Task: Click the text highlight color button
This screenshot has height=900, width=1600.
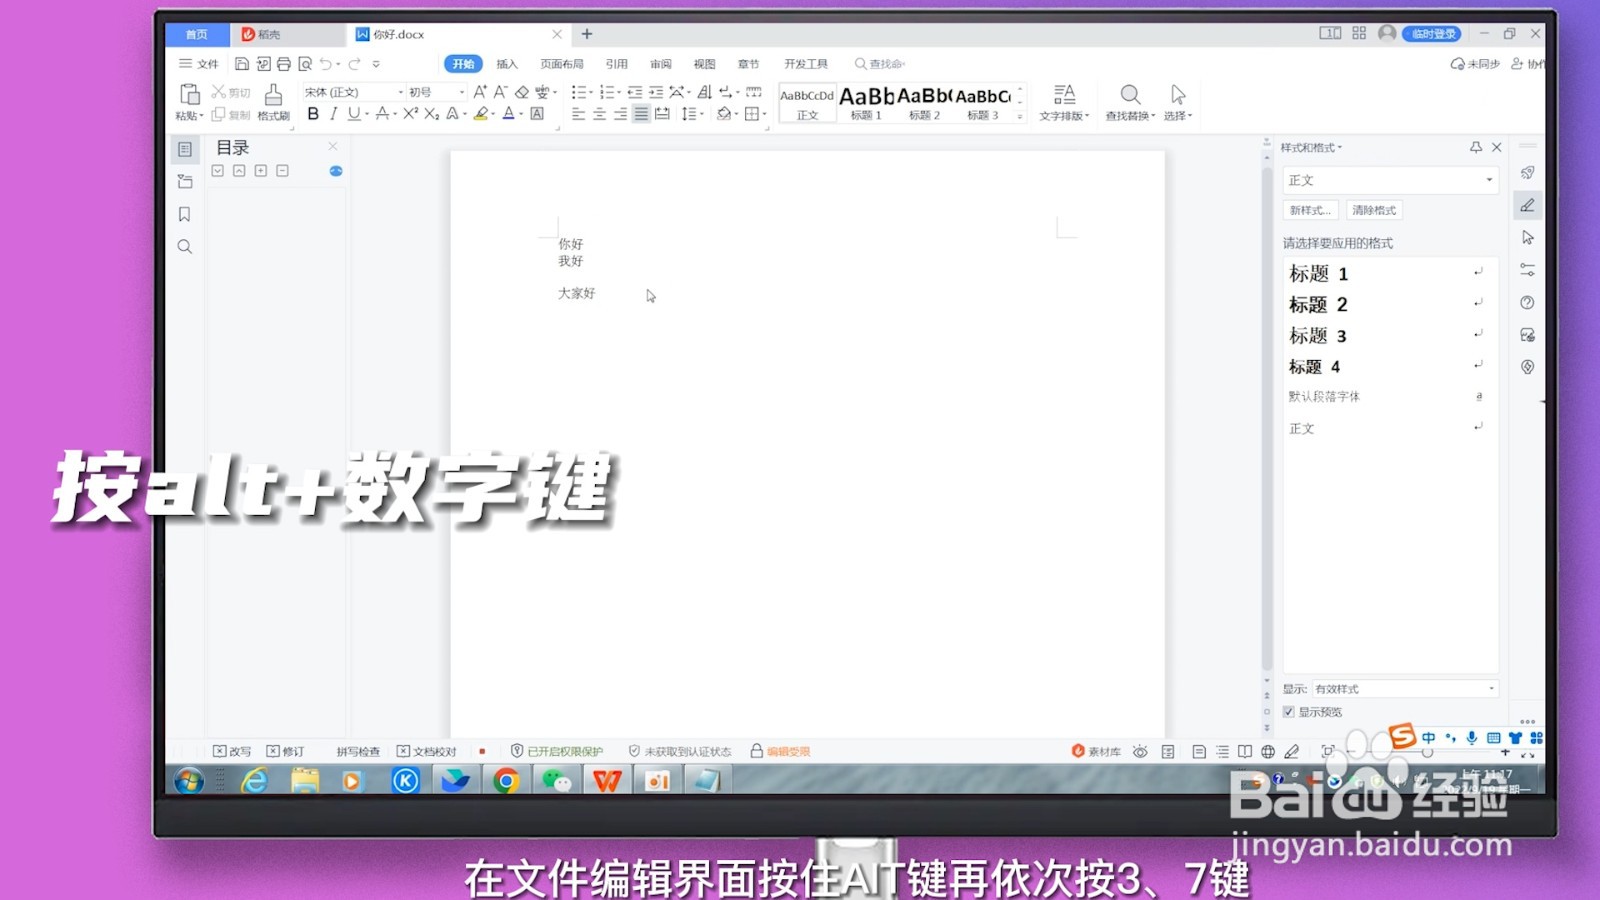Action: point(481,114)
